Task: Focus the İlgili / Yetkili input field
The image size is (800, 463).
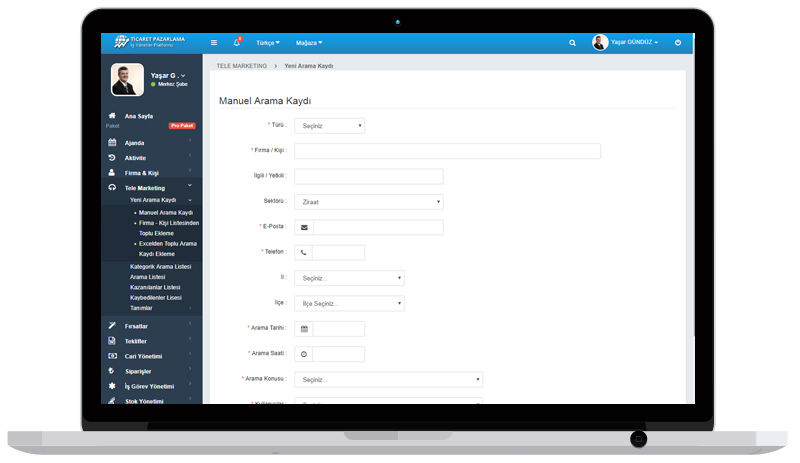Action: [369, 177]
